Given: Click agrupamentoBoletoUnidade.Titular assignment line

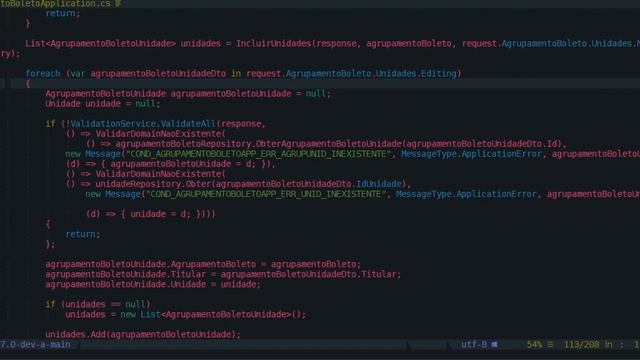Looking at the screenshot, I should point(223,274).
